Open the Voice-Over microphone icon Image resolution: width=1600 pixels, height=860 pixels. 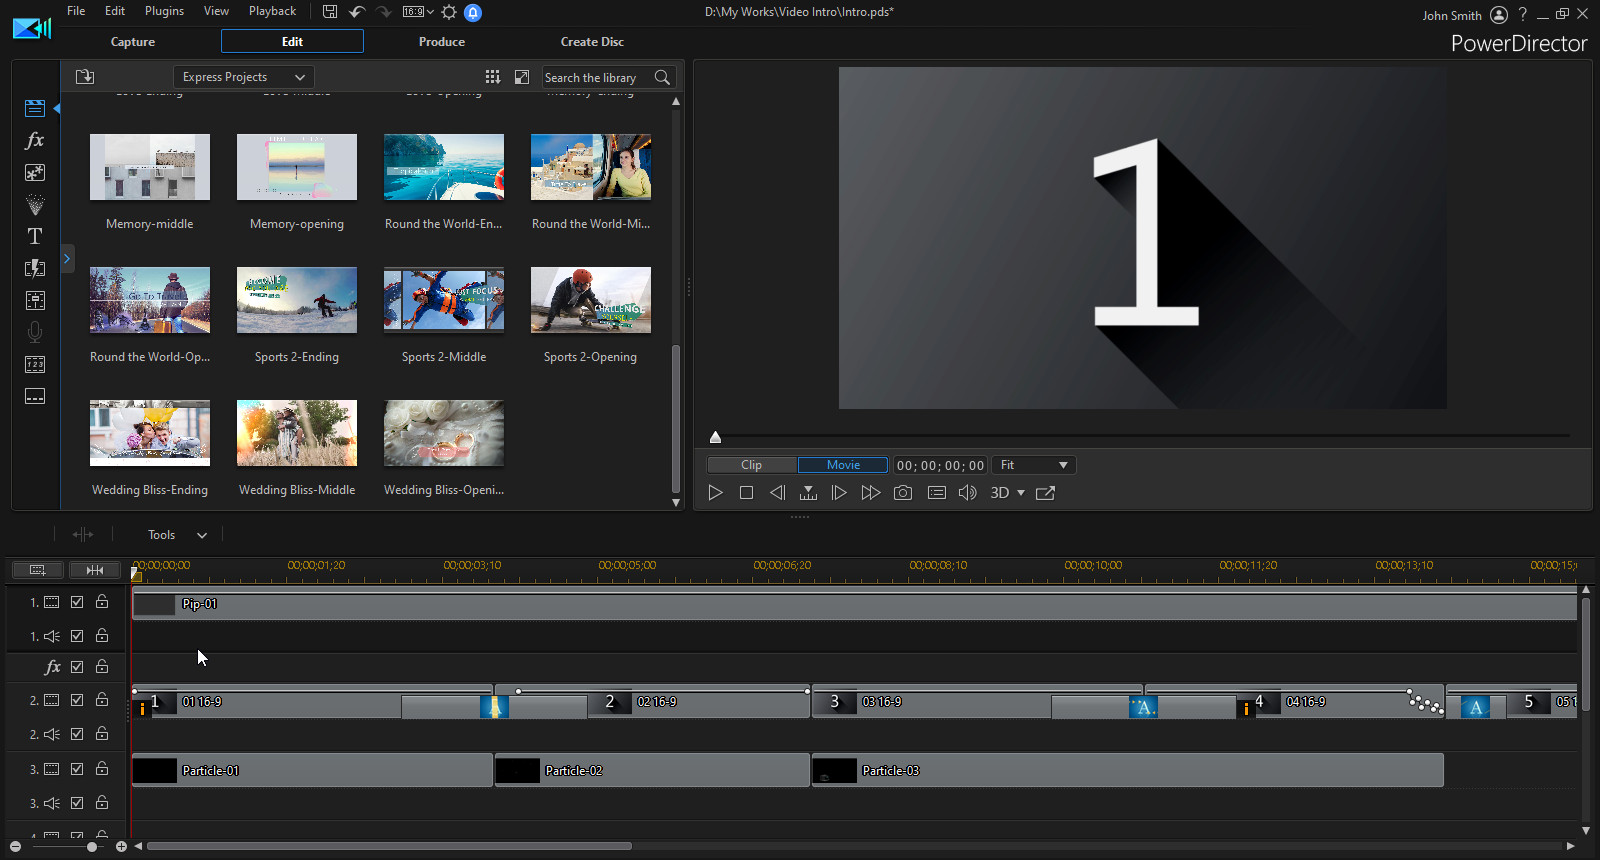click(35, 332)
